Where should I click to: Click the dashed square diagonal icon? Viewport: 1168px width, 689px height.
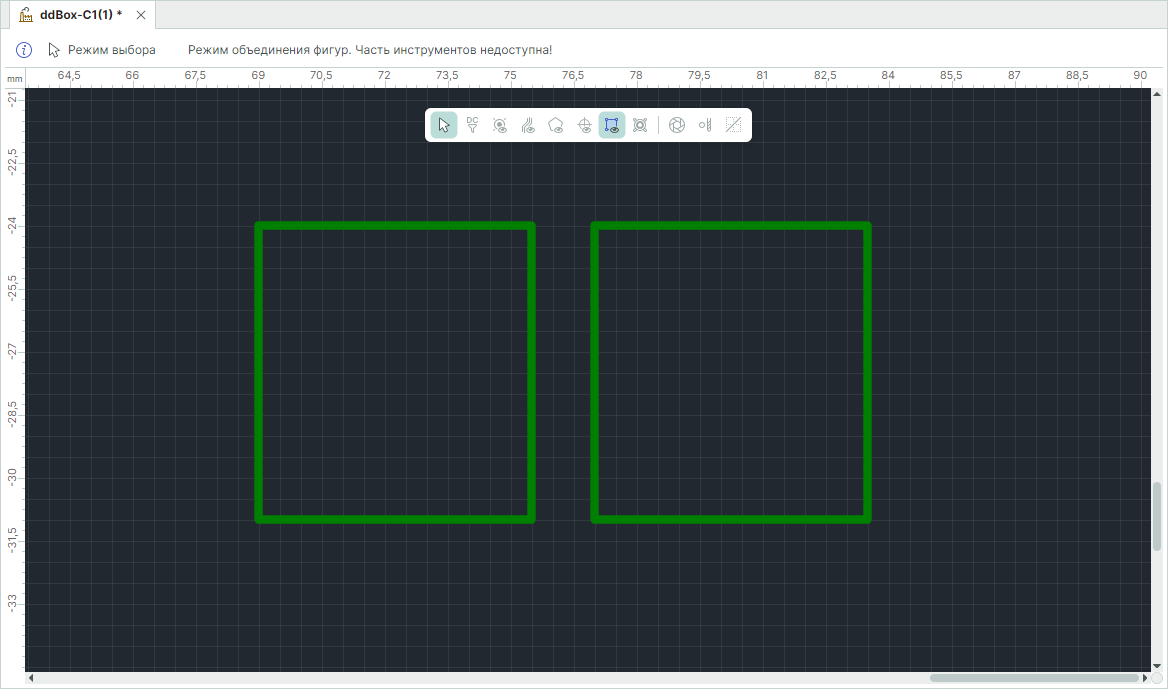733,125
